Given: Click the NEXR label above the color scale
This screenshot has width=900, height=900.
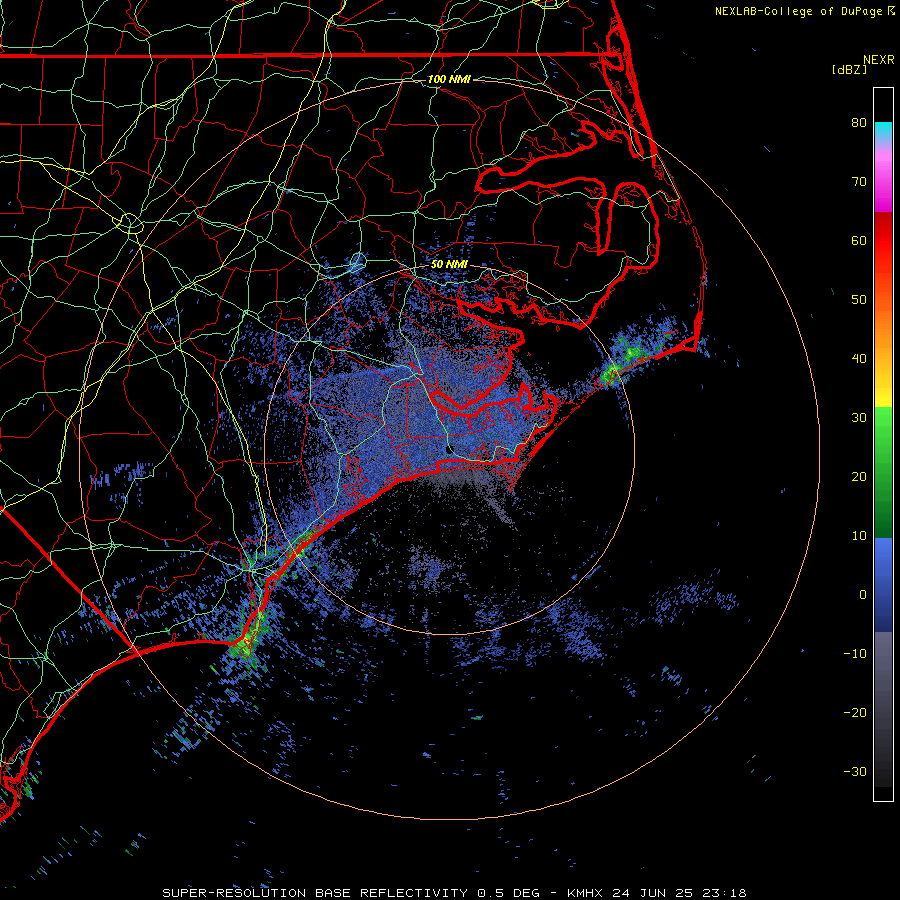Looking at the screenshot, I should pyautogui.click(x=879, y=60).
